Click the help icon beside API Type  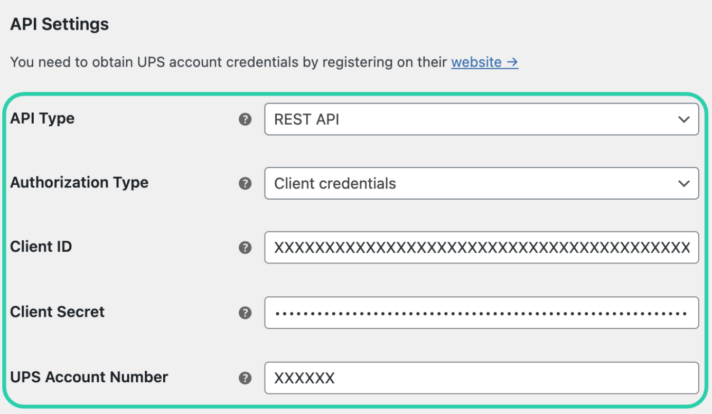click(x=245, y=119)
